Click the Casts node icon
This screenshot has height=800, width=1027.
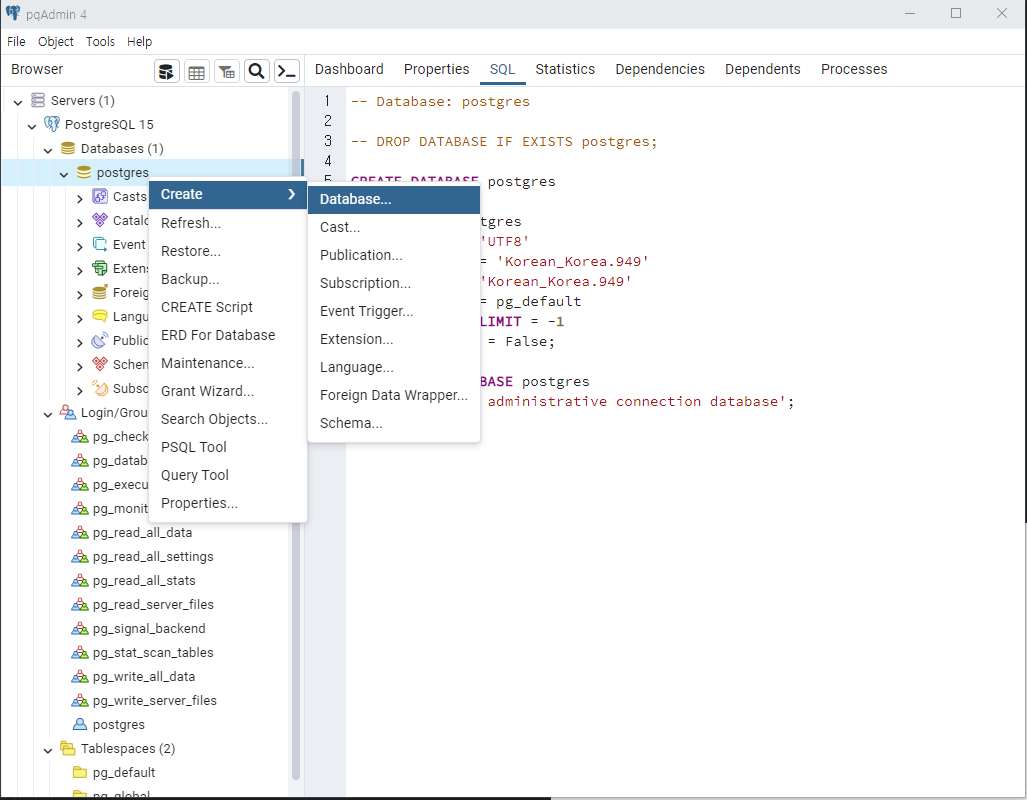click(100, 196)
